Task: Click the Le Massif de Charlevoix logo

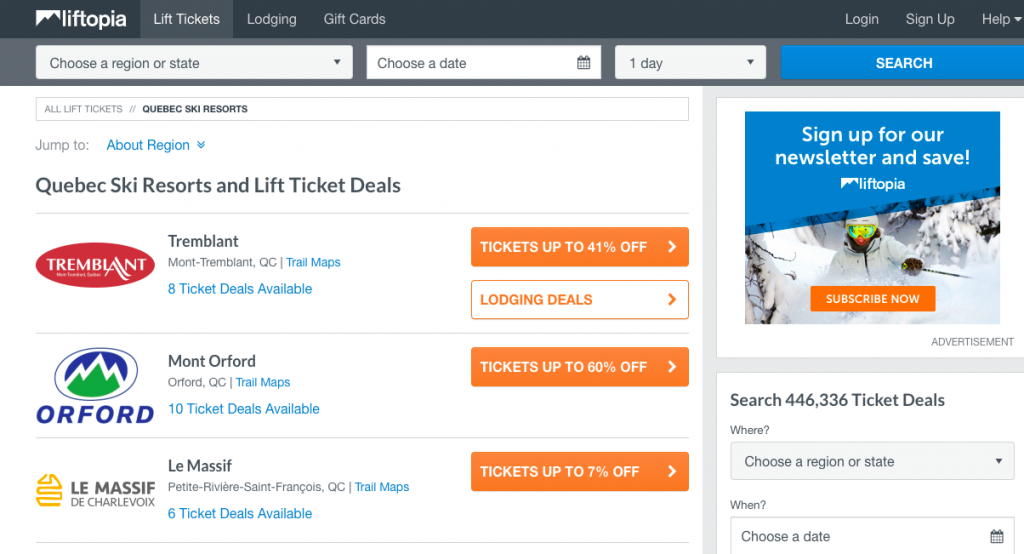Action: click(95, 490)
